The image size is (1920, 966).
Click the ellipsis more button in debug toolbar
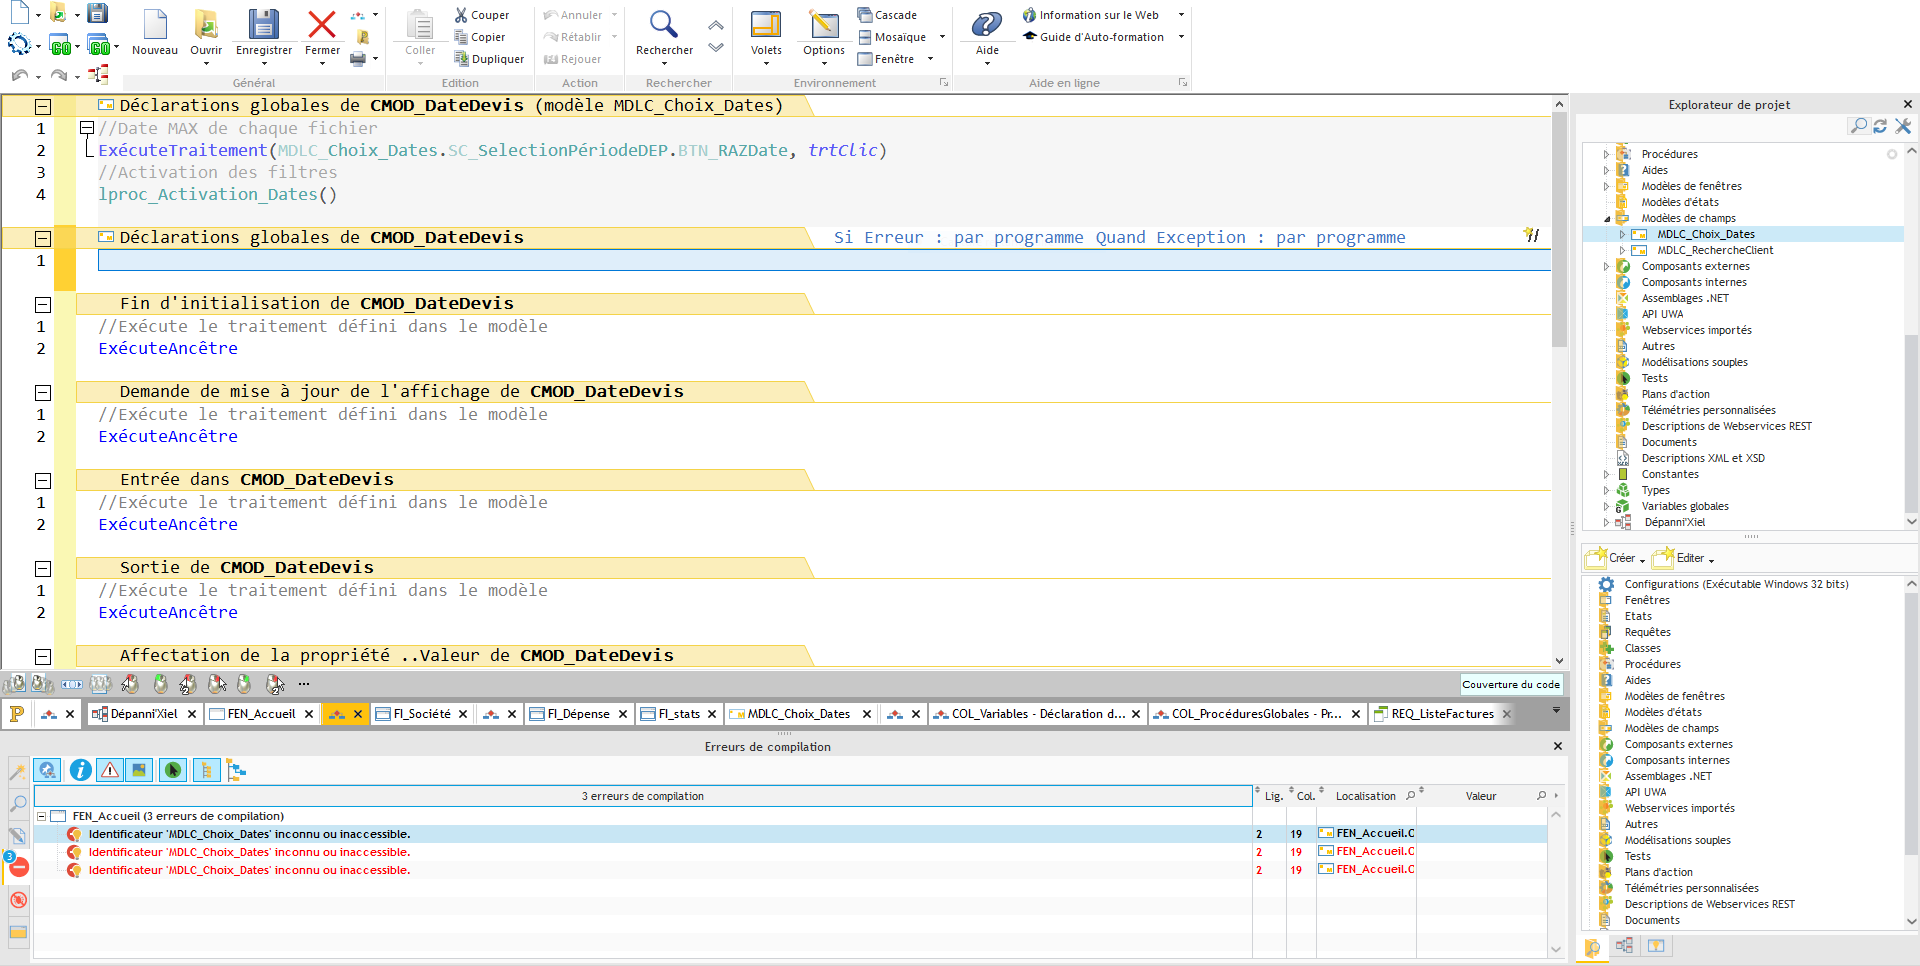click(x=304, y=684)
